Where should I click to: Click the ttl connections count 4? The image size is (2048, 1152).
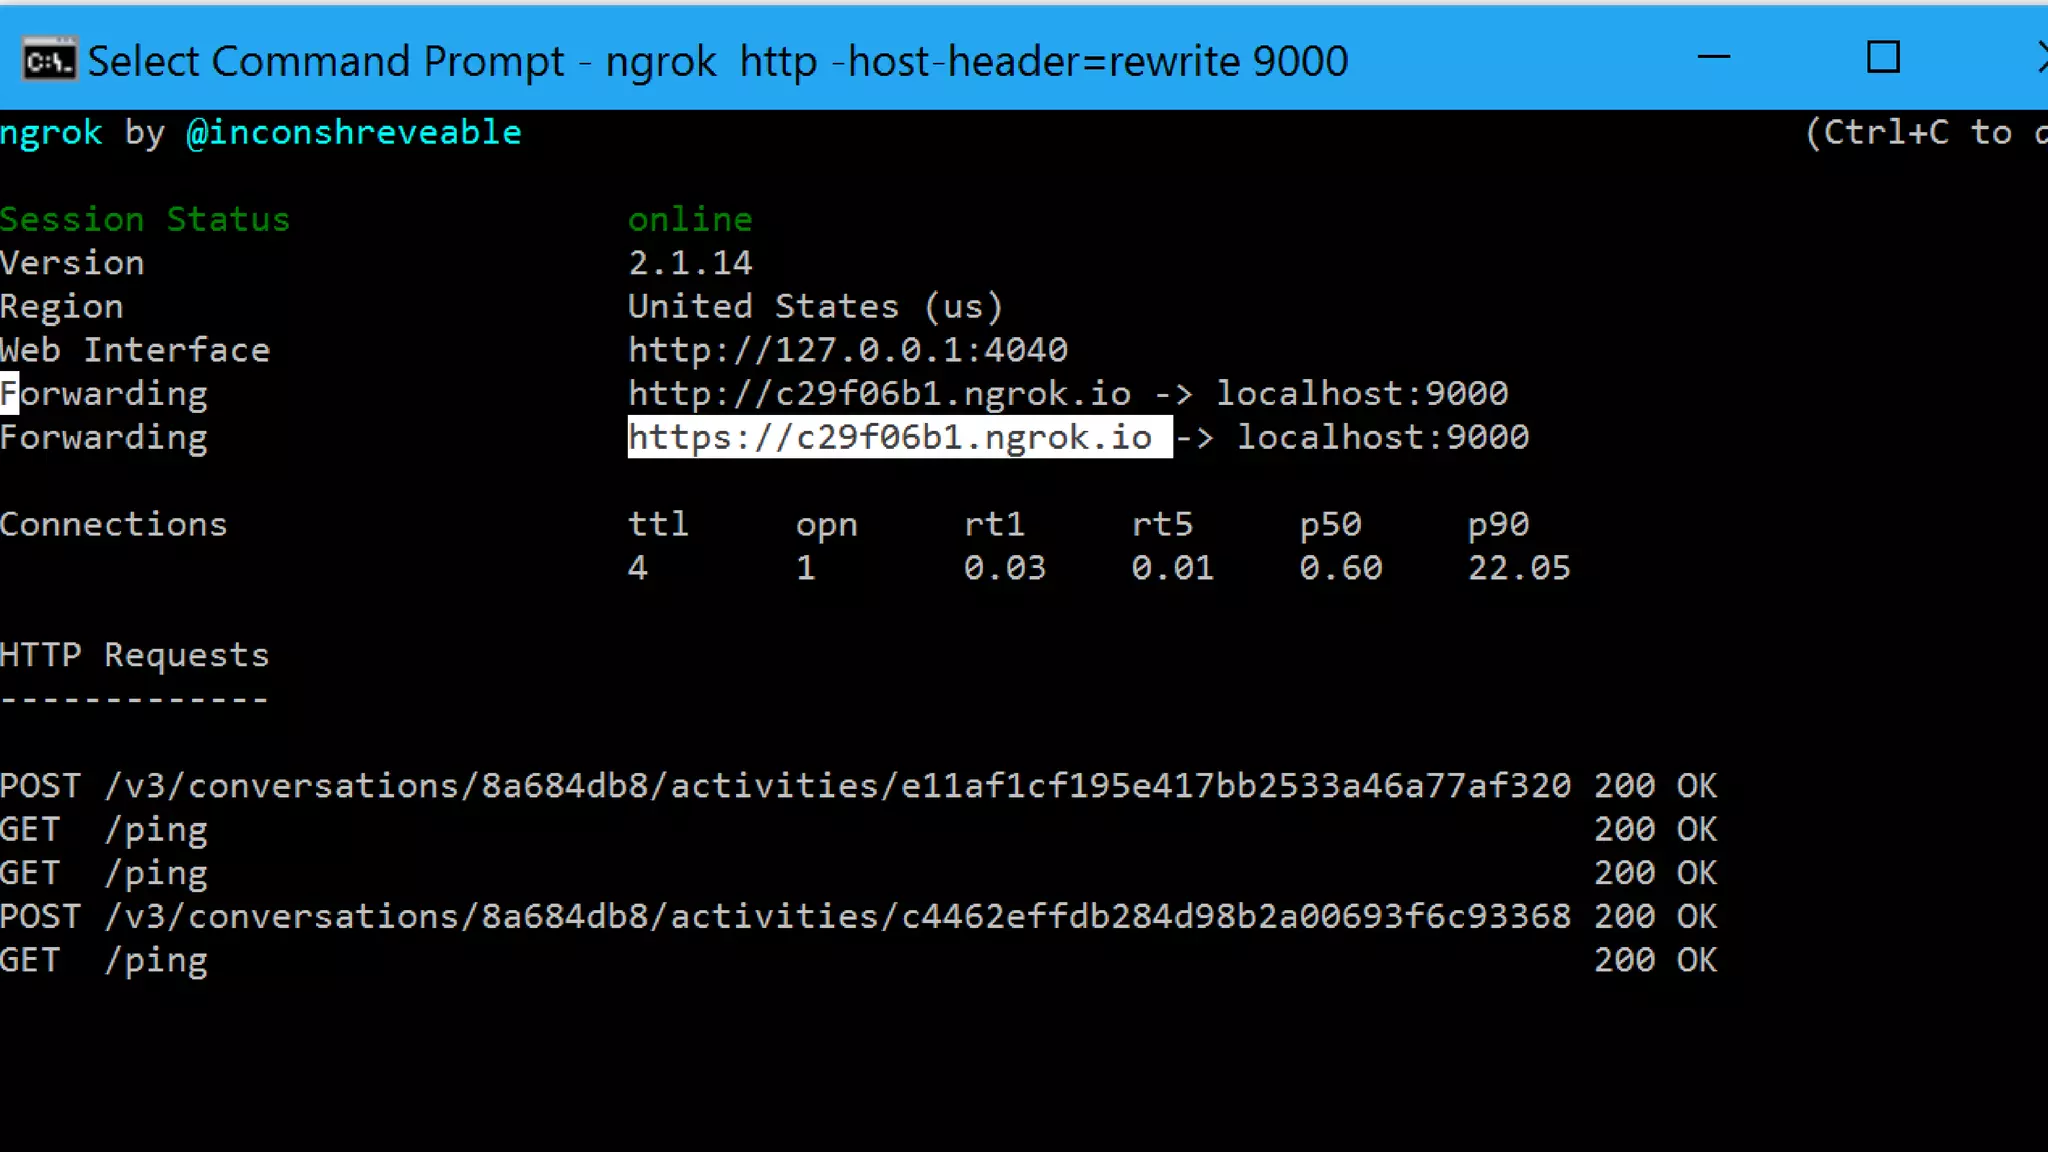pos(638,568)
